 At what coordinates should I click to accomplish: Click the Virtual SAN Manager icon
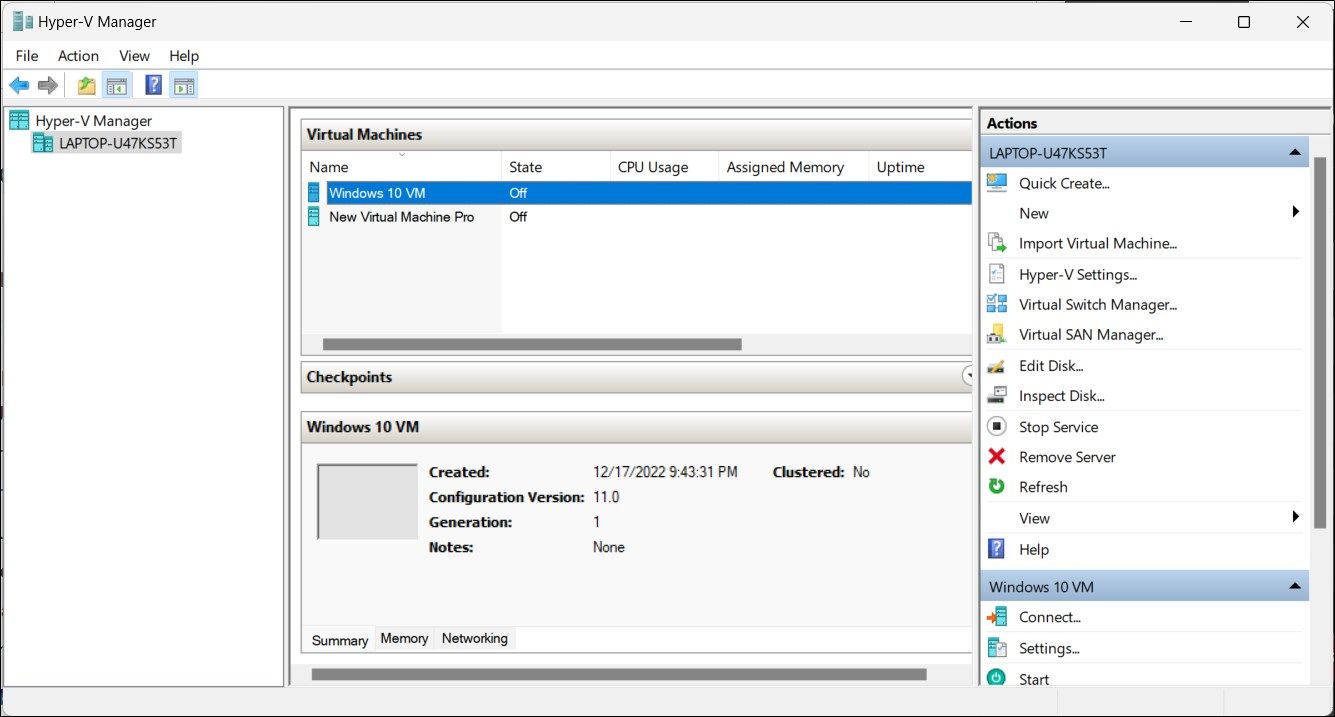point(996,334)
